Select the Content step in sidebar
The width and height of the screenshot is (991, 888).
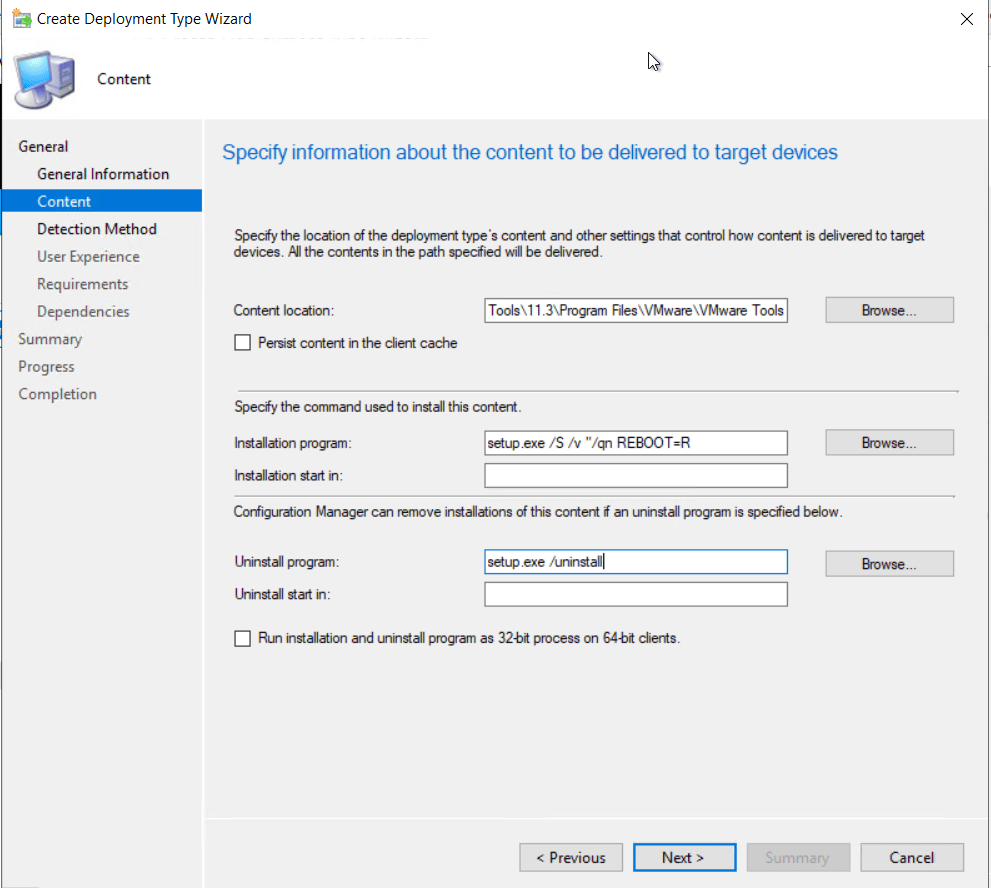[x=64, y=201]
